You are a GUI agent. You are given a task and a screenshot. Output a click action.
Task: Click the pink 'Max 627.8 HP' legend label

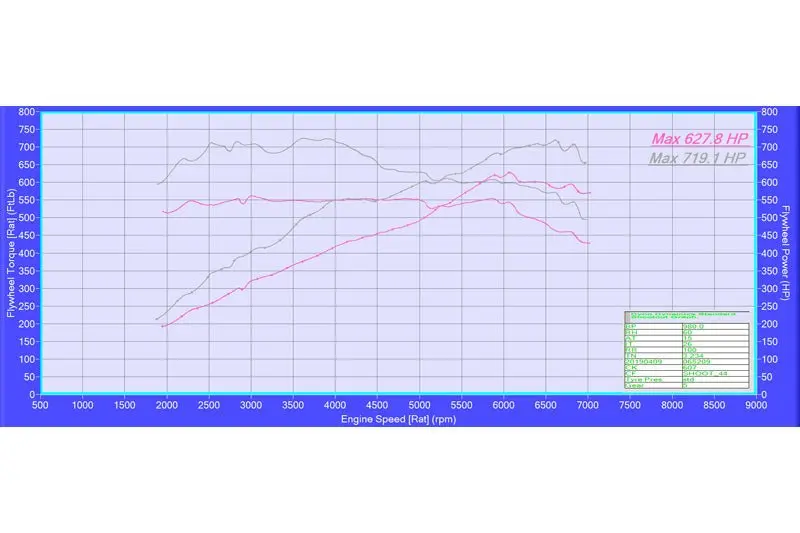(699, 139)
